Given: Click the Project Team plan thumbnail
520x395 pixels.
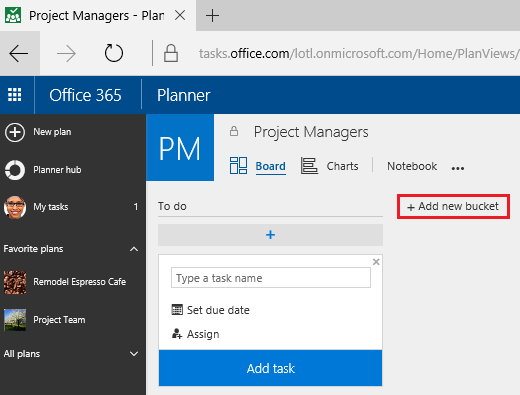Looking at the screenshot, I should (x=15, y=320).
